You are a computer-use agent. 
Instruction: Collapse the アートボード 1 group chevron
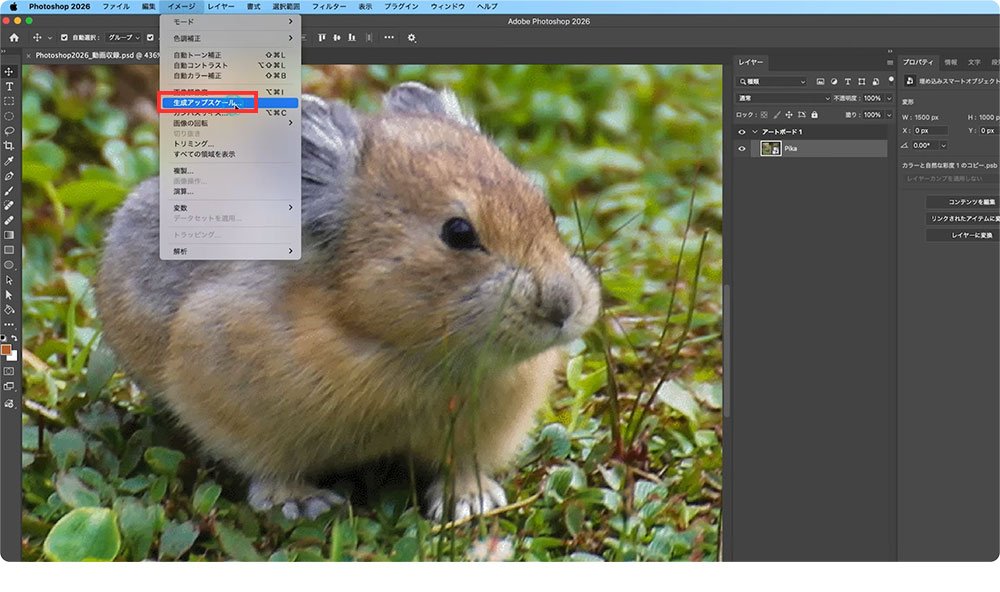pyautogui.click(x=755, y=132)
